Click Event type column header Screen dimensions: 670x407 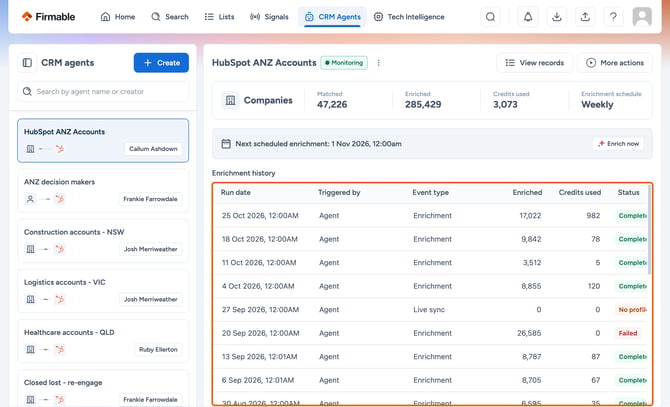coord(431,193)
